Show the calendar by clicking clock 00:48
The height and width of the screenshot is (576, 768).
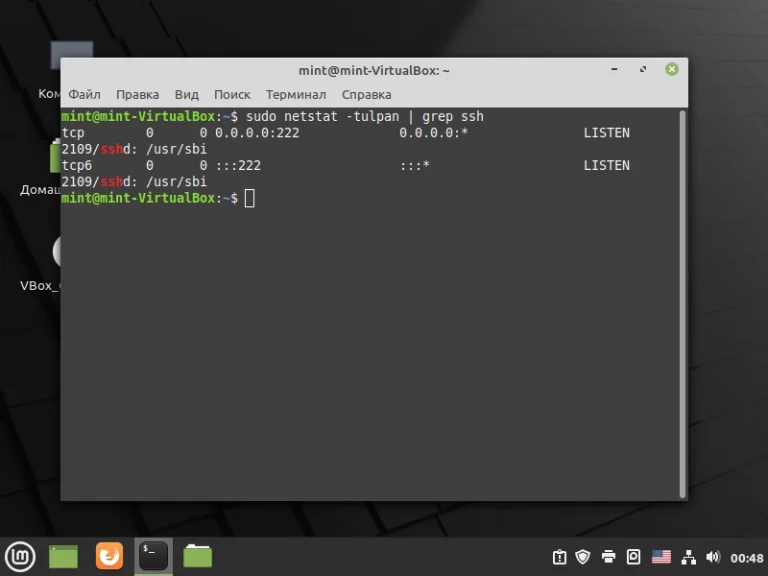746,558
